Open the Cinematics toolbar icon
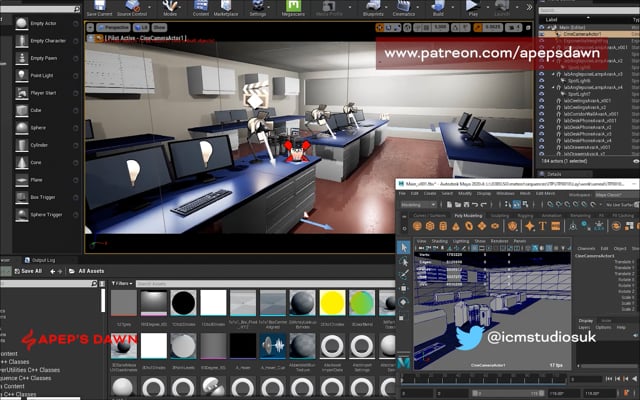This screenshot has height=400, width=640. click(404, 7)
